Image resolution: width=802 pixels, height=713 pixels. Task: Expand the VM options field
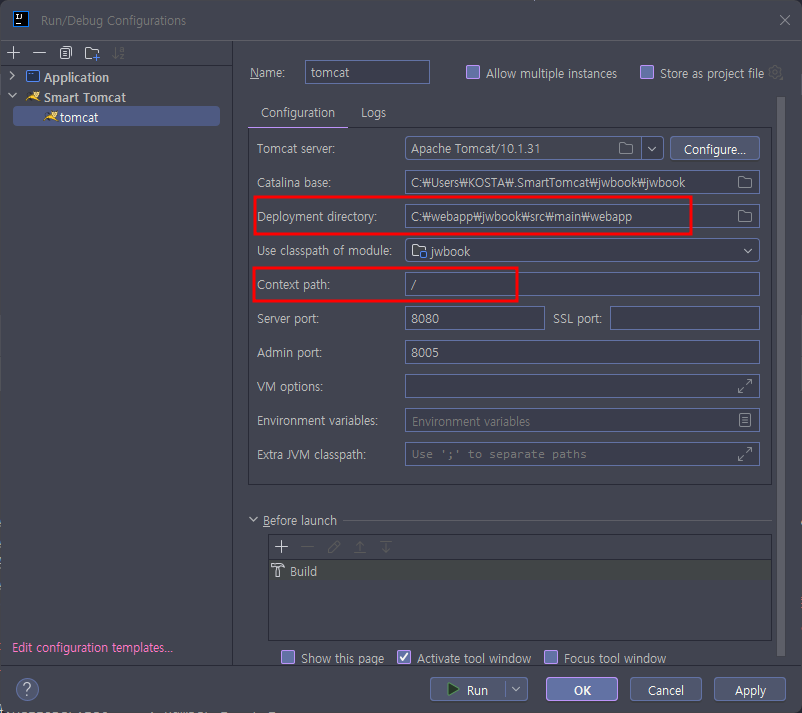click(745, 386)
